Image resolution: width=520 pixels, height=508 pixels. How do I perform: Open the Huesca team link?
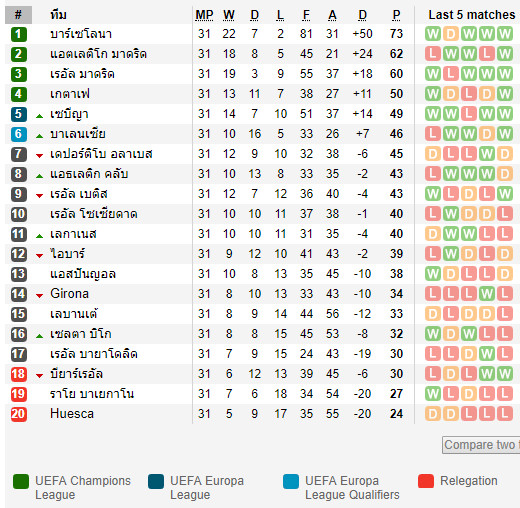click(72, 414)
